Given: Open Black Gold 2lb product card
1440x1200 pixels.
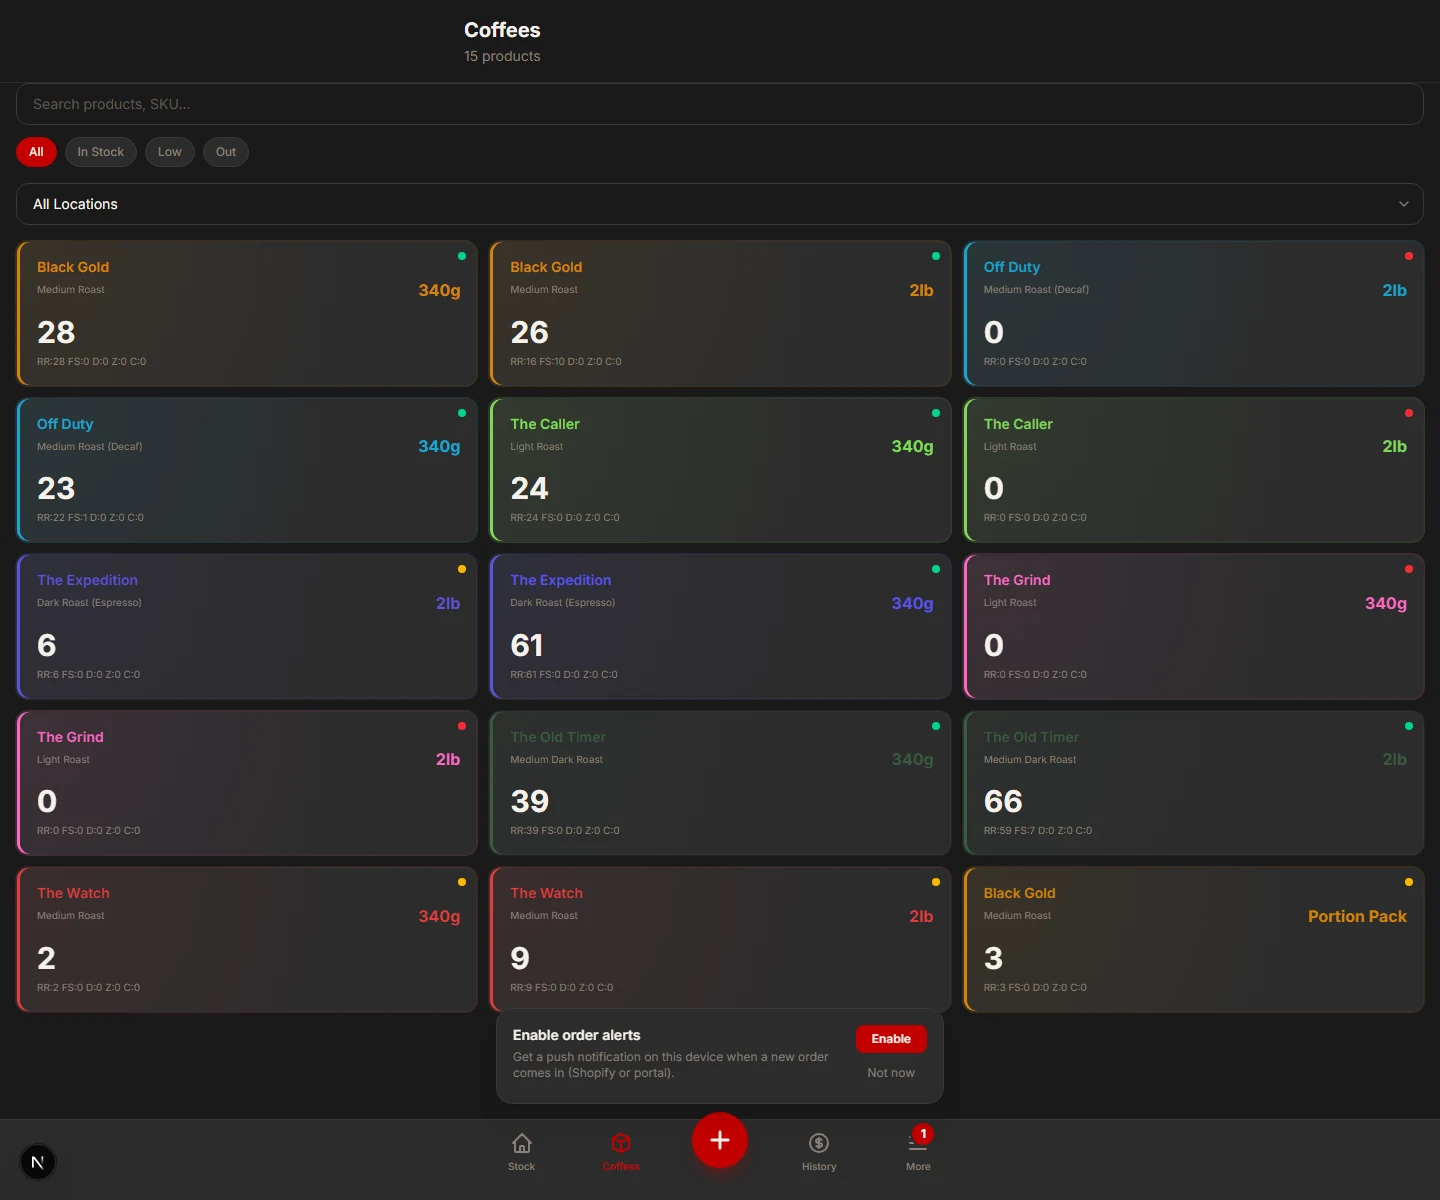Looking at the screenshot, I should tap(720, 313).
